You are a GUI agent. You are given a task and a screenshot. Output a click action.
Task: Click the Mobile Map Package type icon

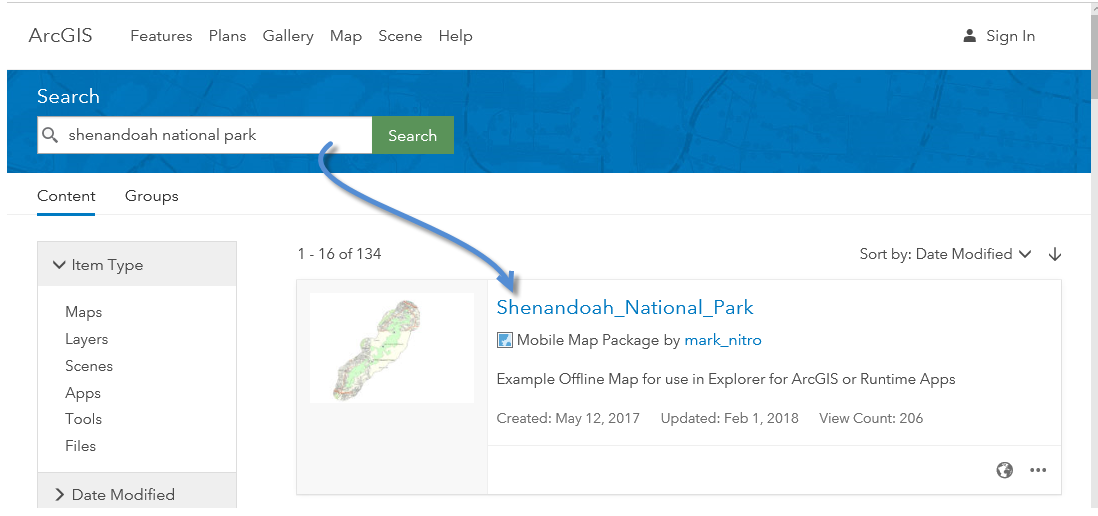(504, 340)
